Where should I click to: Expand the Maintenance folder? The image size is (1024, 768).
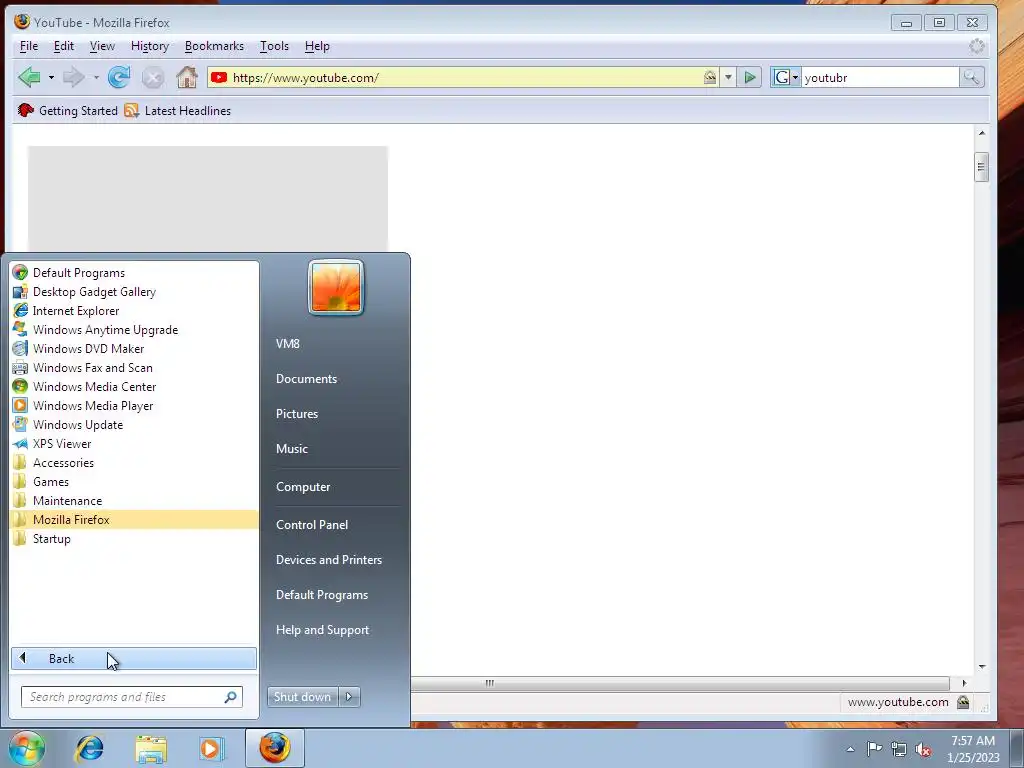(x=67, y=500)
